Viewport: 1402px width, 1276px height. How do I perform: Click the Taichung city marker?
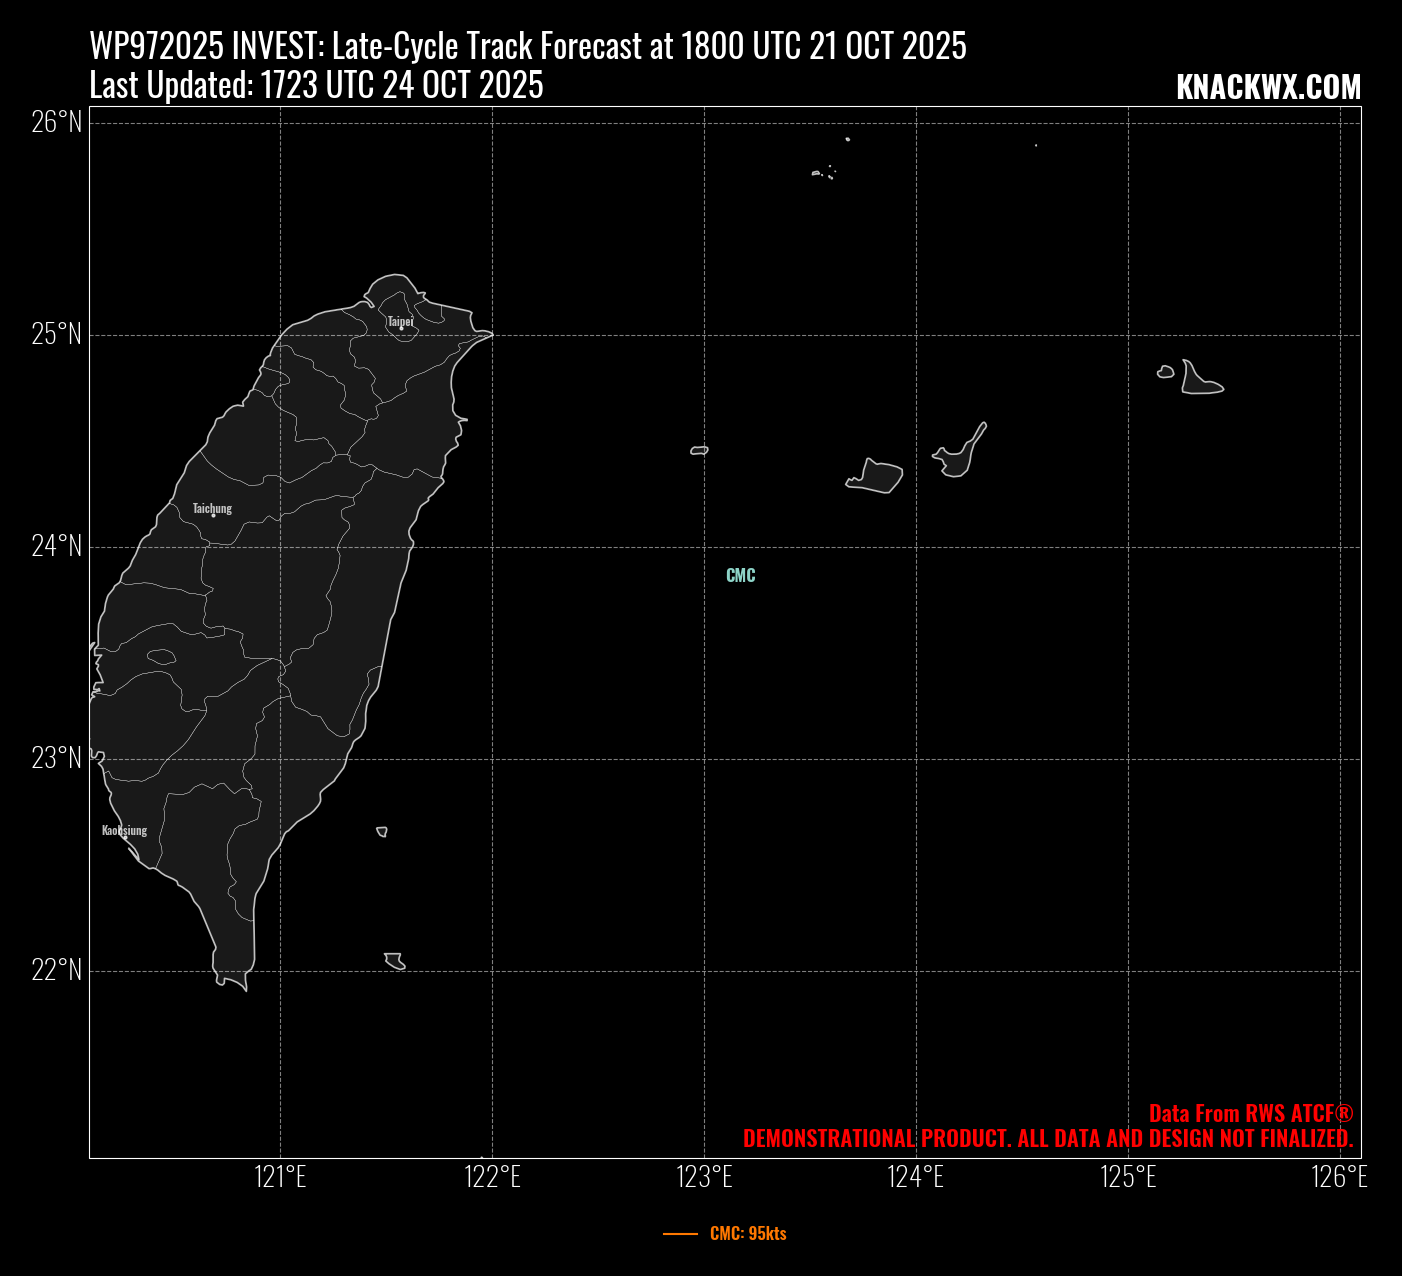coord(213,515)
